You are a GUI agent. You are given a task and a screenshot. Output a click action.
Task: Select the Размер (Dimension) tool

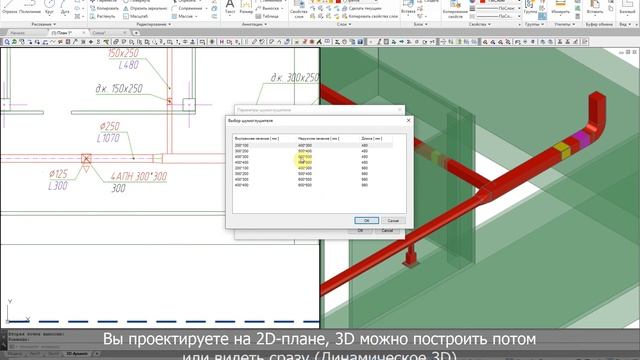click(246, 8)
